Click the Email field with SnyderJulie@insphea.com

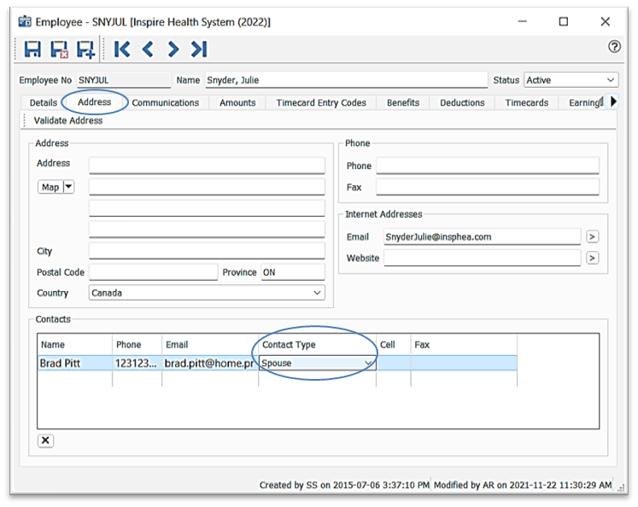click(482, 236)
